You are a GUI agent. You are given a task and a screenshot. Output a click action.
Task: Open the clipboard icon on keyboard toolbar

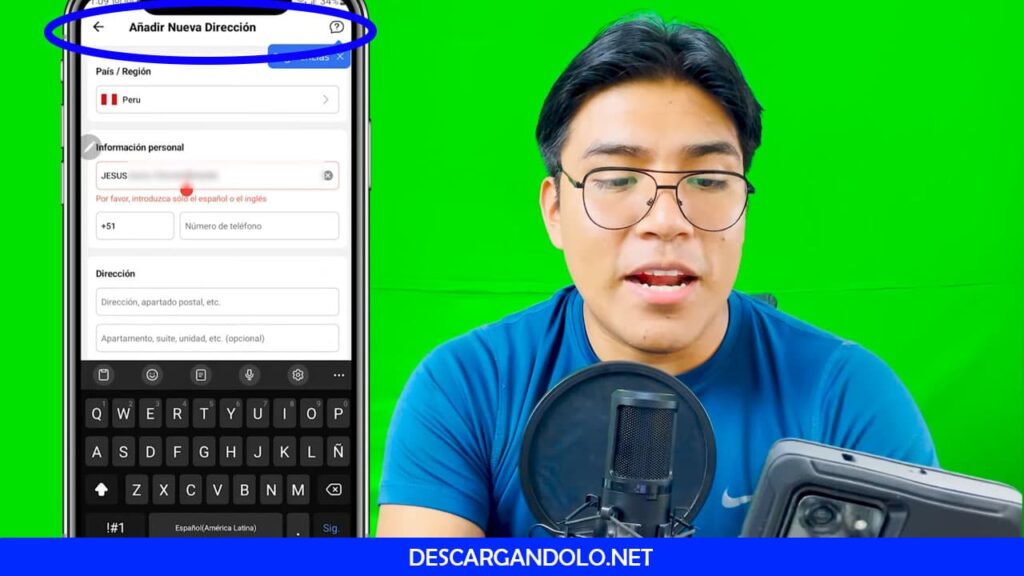(104, 376)
